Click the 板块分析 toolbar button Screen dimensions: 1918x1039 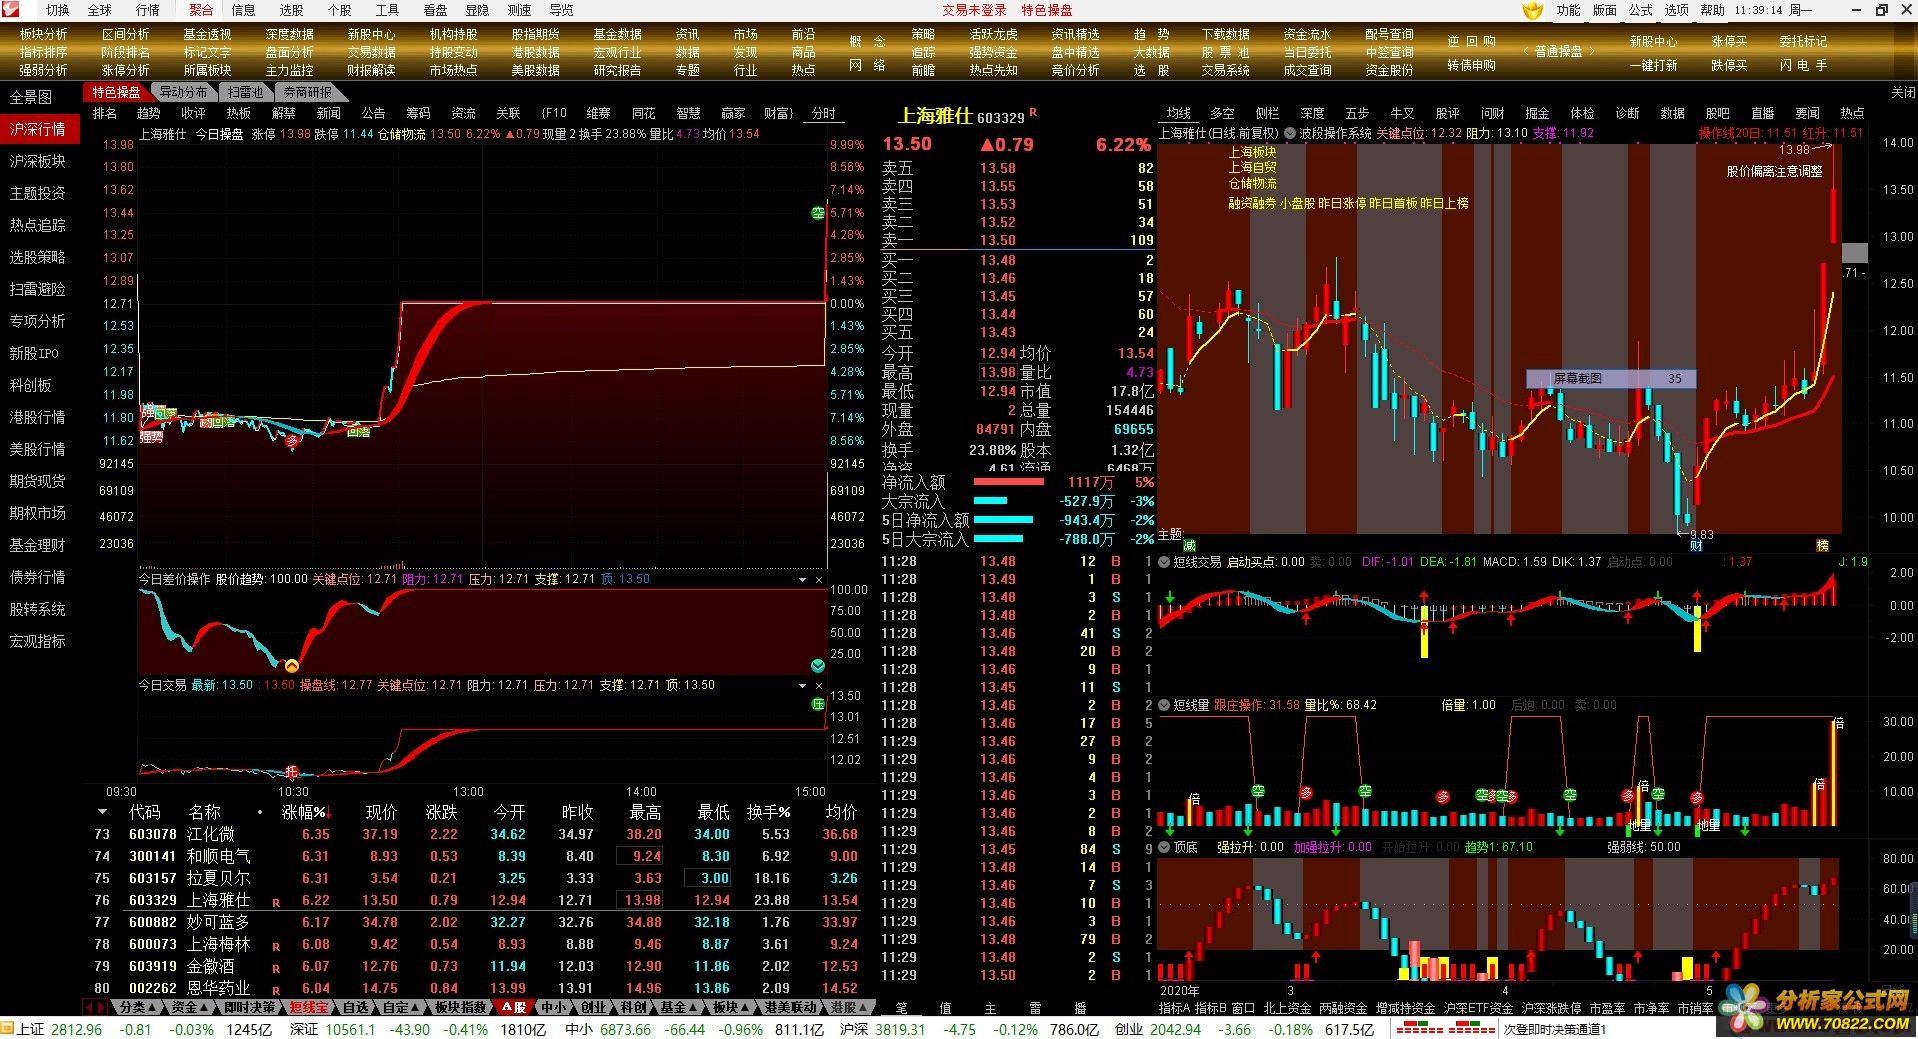pyautogui.click(x=44, y=34)
